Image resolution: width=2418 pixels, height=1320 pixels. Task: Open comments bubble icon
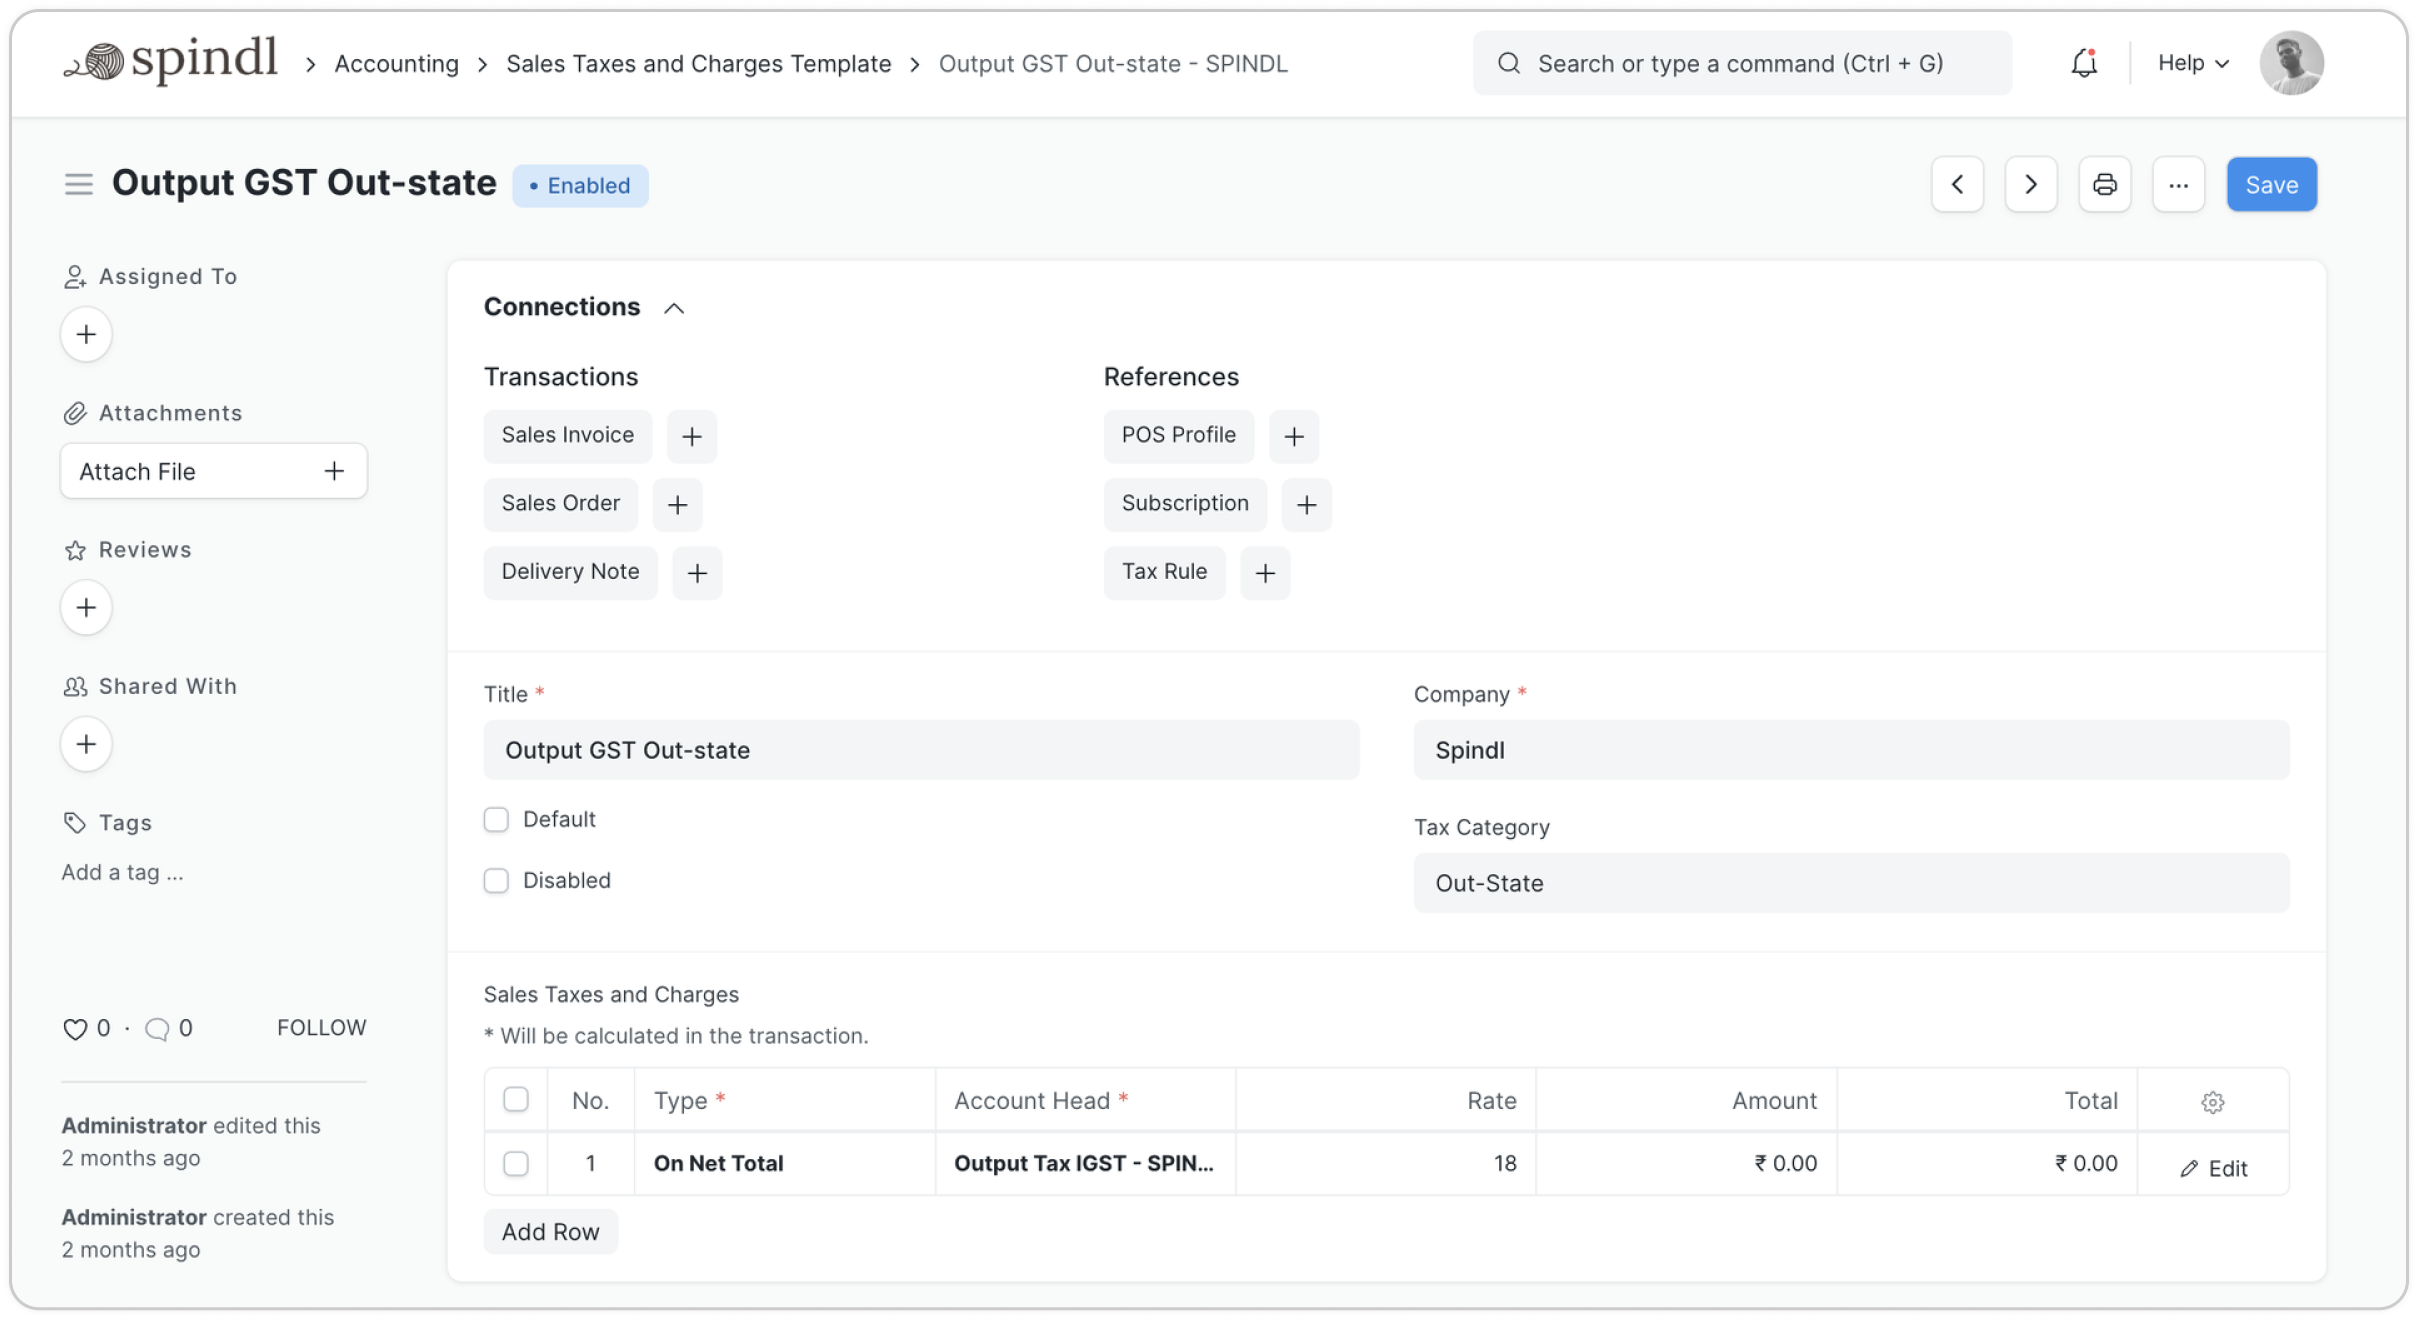point(157,1028)
